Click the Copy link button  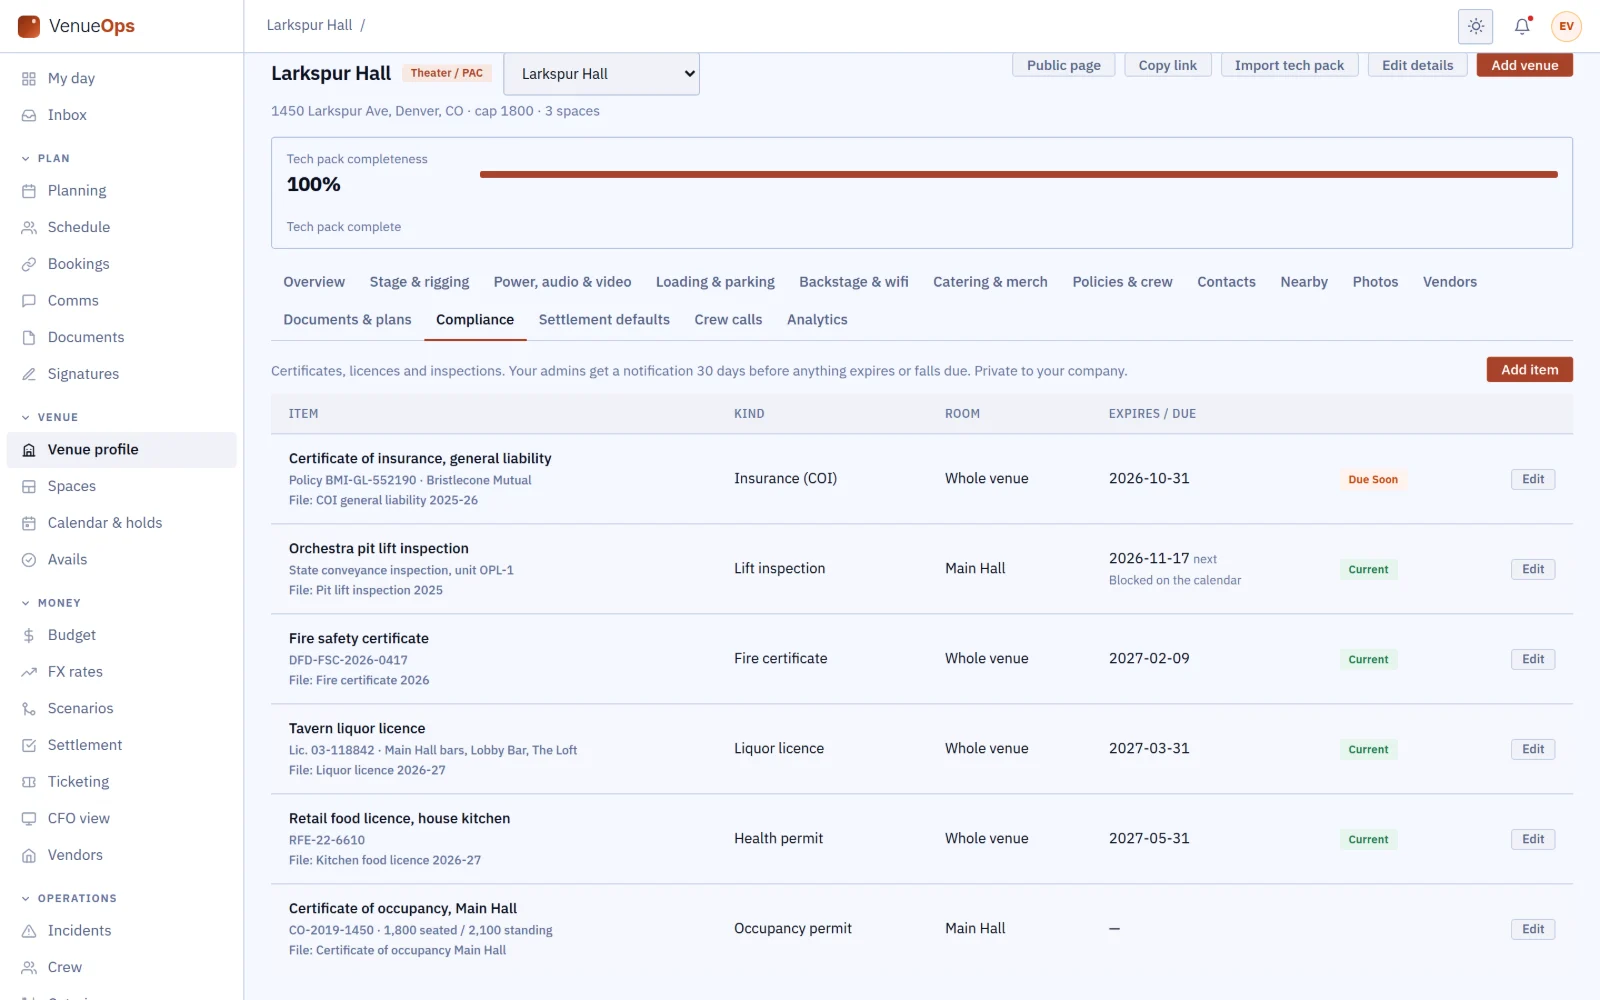1167,65
